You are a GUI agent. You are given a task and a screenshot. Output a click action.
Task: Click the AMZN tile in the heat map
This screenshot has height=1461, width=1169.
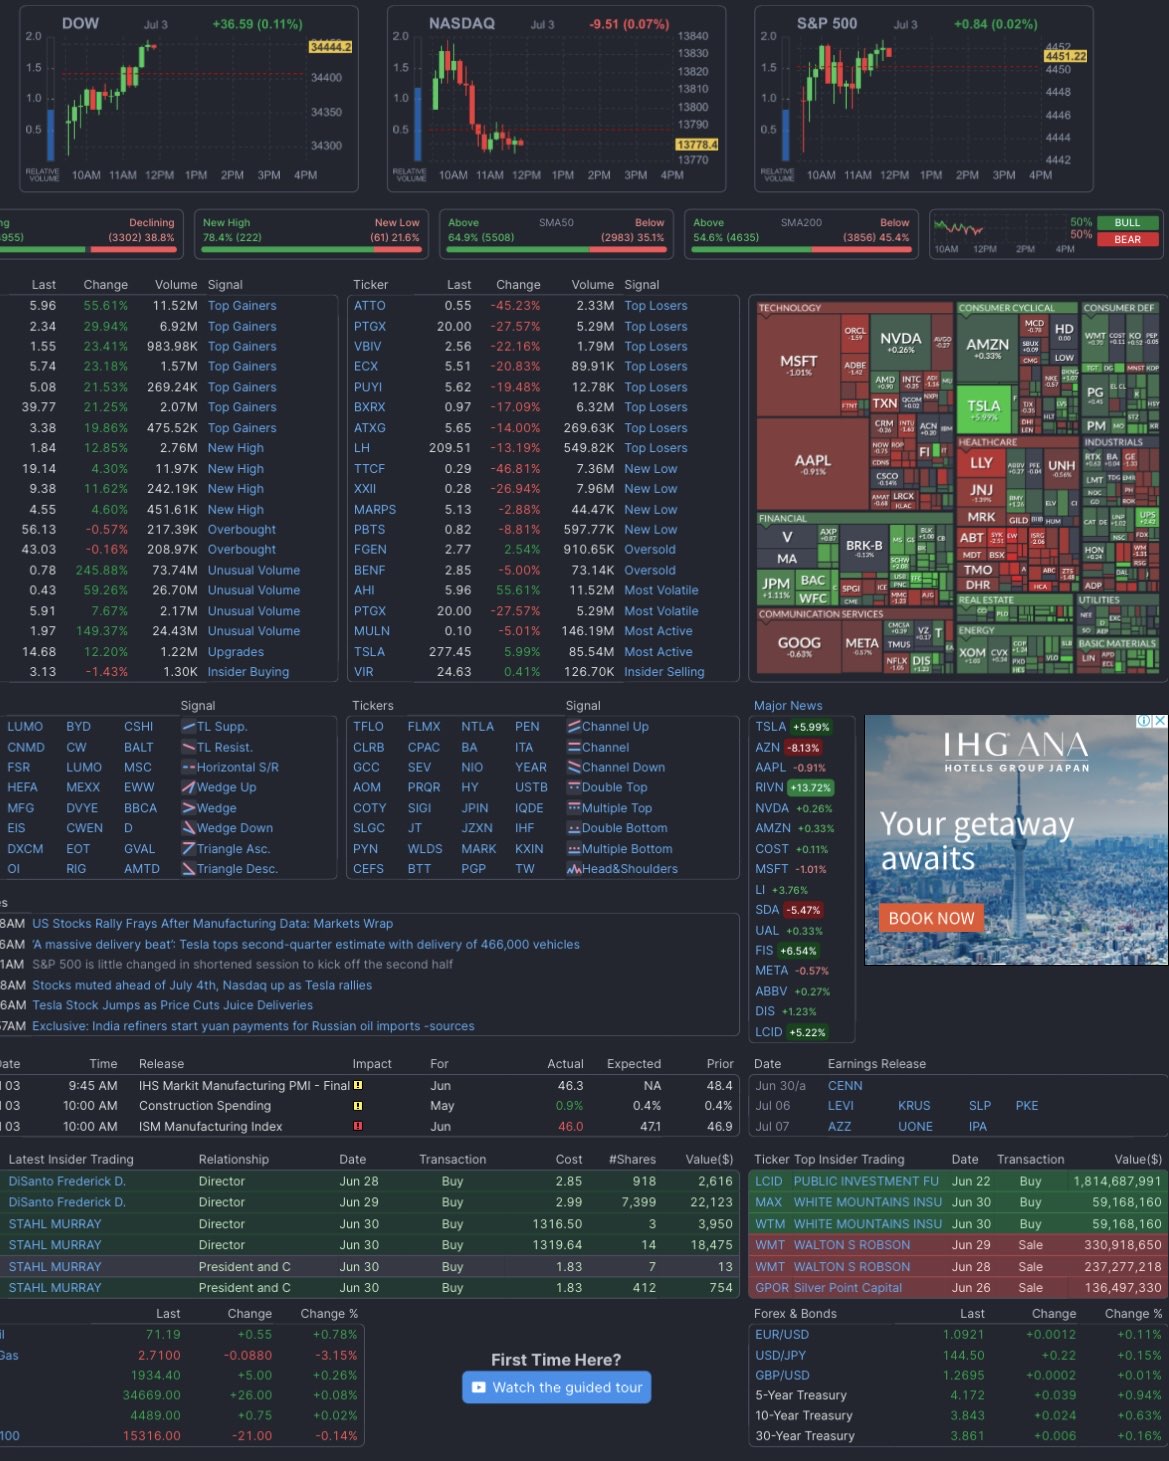point(987,348)
